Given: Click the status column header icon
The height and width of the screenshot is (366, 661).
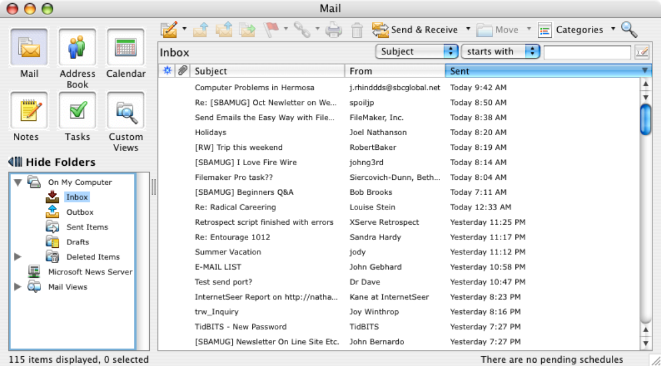Looking at the screenshot, I should 167,71.
